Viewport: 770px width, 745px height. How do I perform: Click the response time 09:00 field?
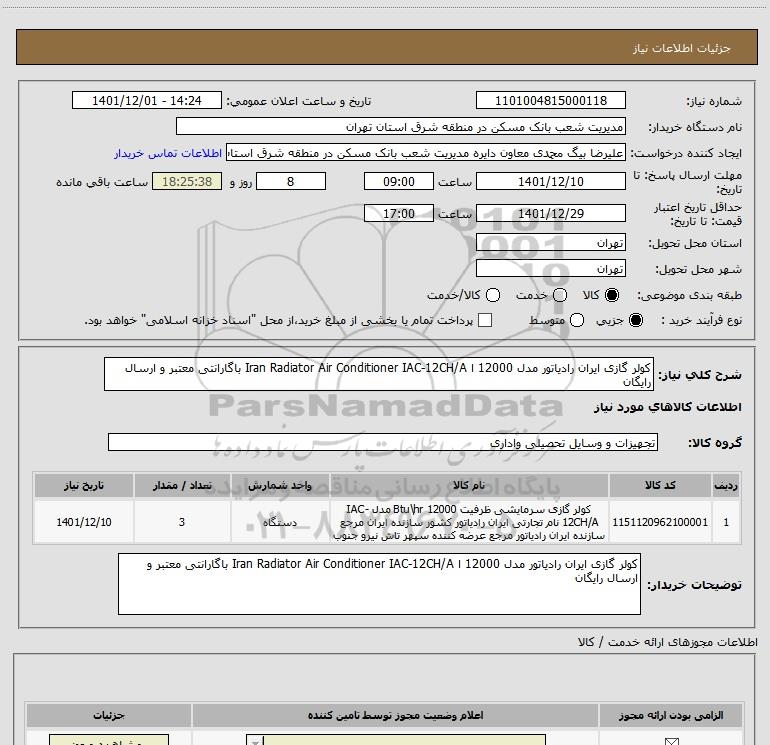pyautogui.click(x=399, y=181)
